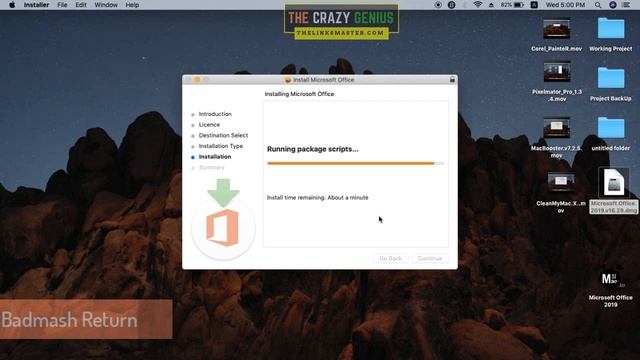Click 'Running package scripts...' status text

(313, 149)
